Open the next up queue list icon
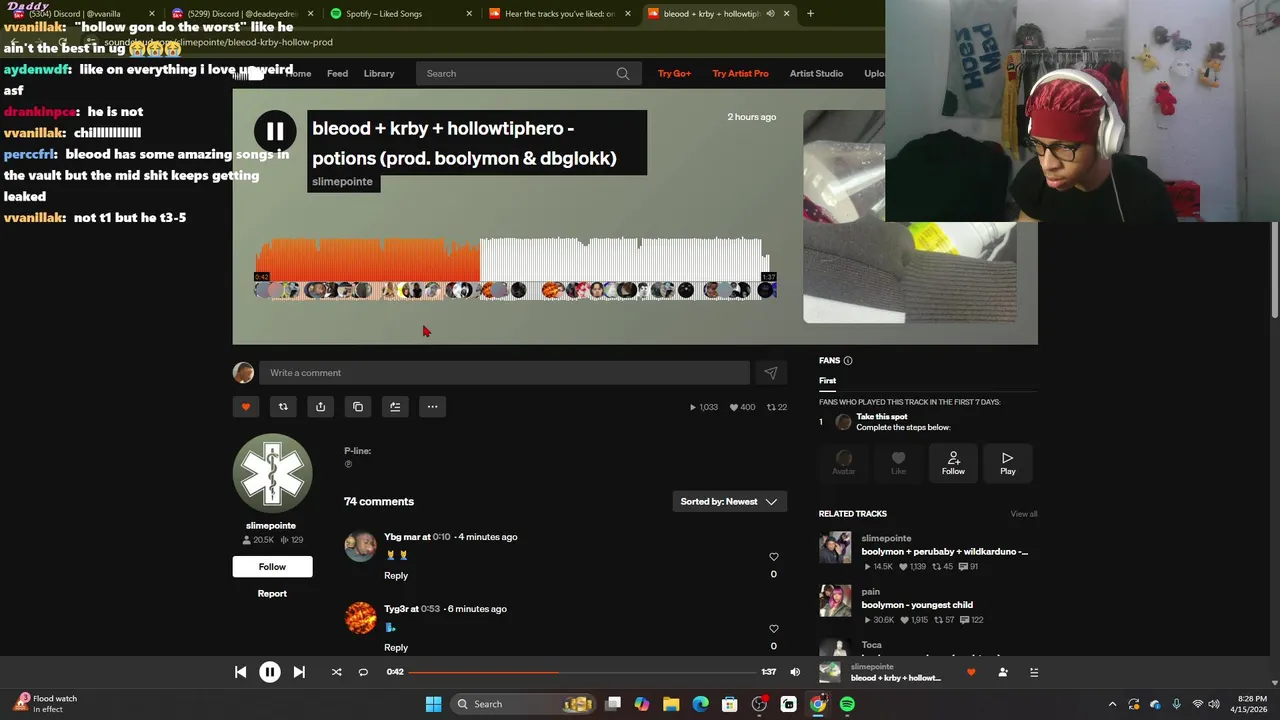The image size is (1280, 720). 1034,672
